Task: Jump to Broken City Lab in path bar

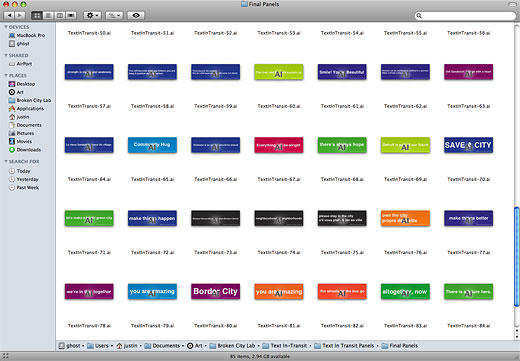Action: coord(232,346)
